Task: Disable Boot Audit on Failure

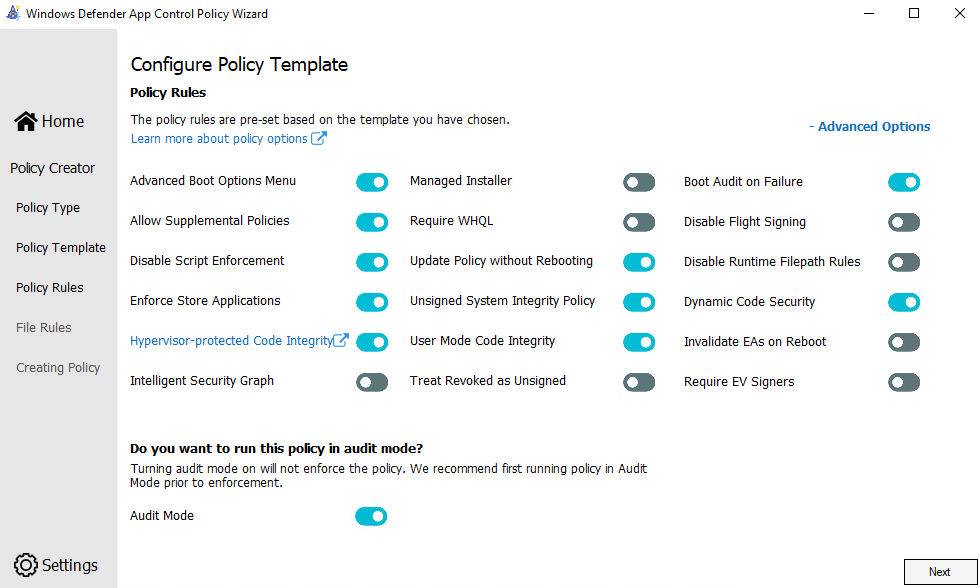Action: tap(904, 182)
